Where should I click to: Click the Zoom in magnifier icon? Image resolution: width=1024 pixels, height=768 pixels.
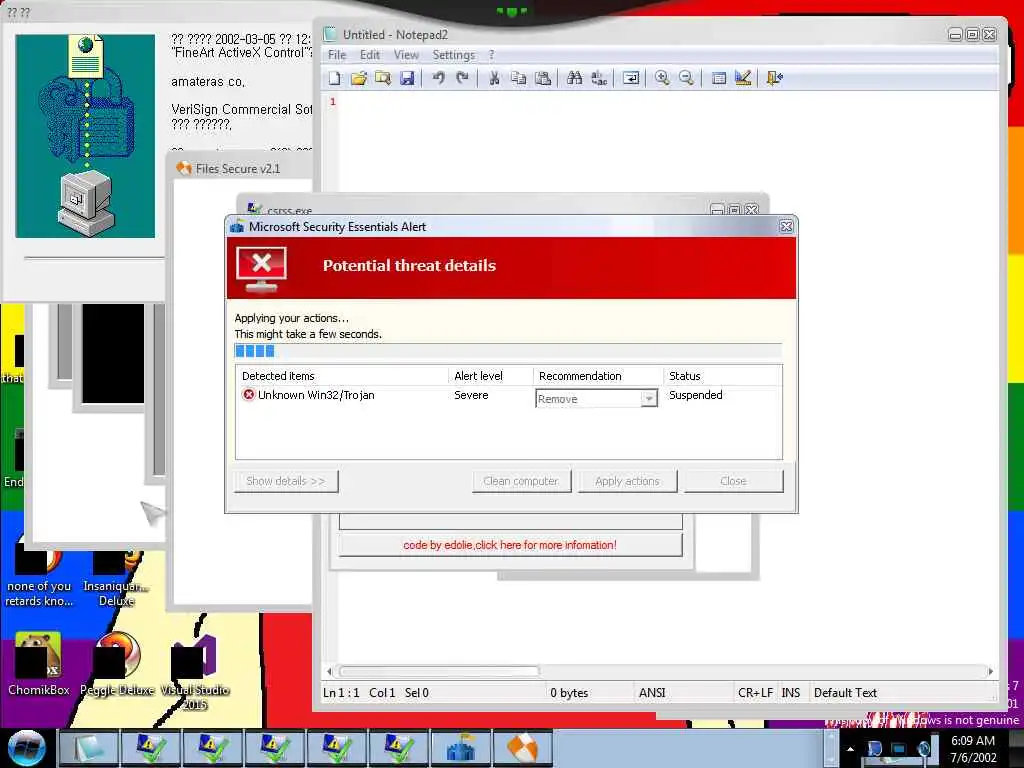[x=662, y=78]
